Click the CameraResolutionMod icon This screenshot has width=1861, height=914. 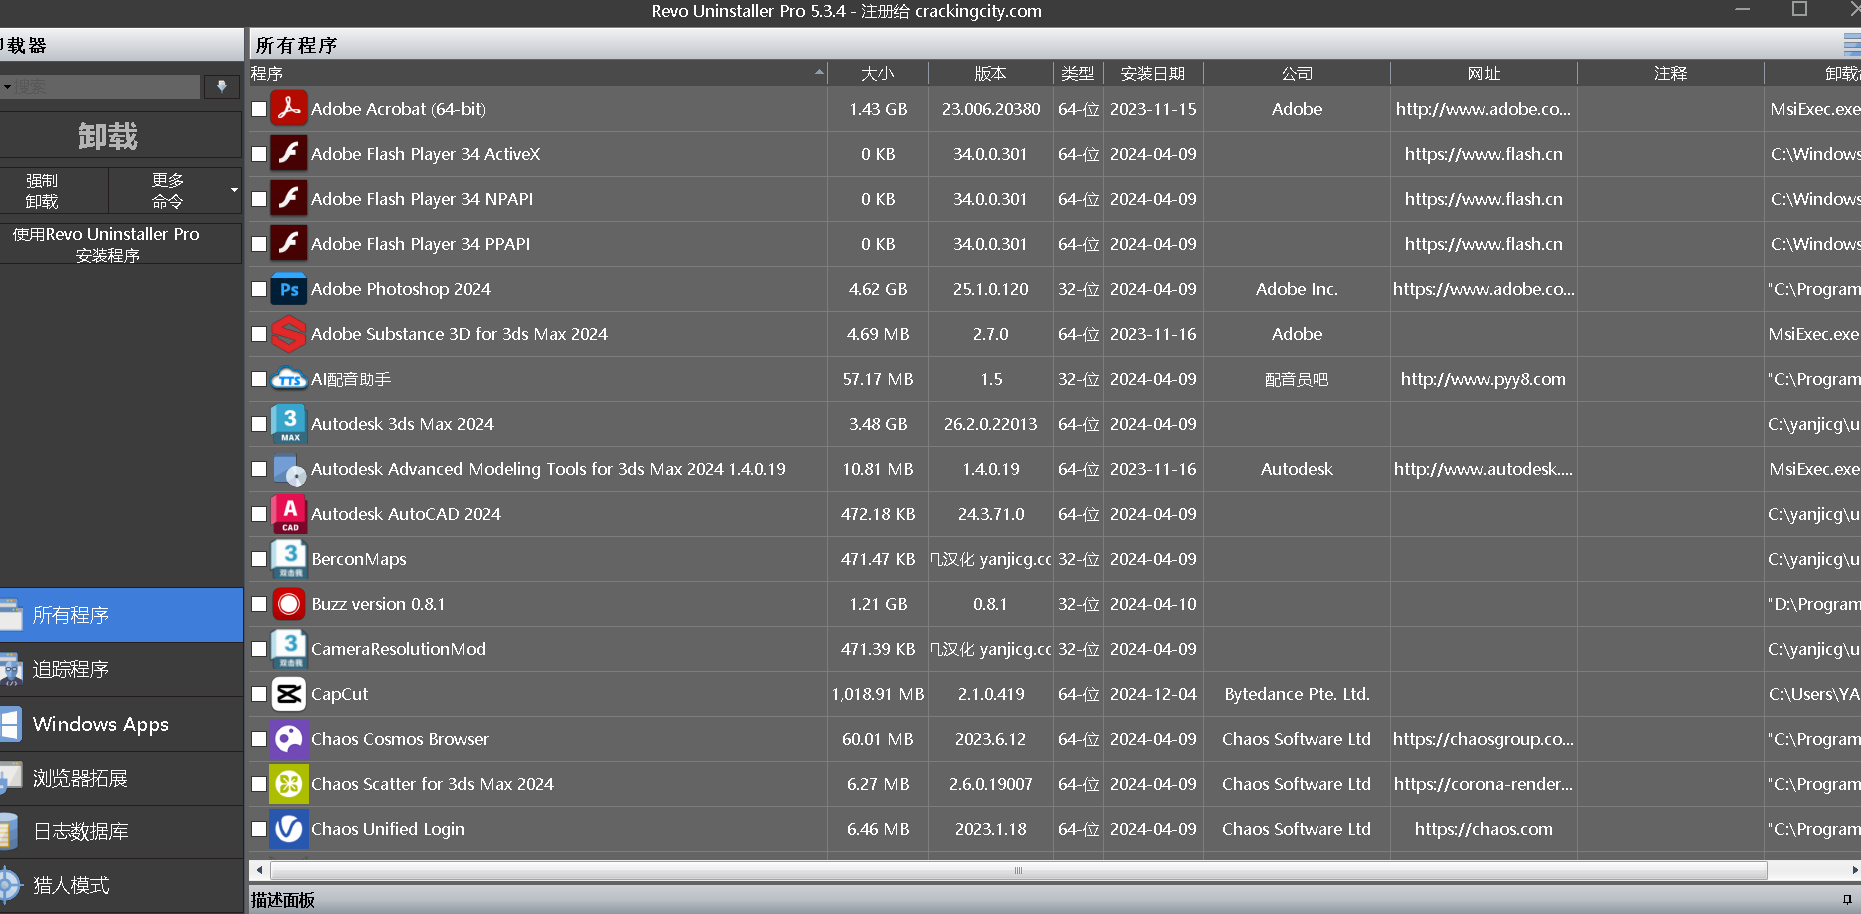coord(289,648)
